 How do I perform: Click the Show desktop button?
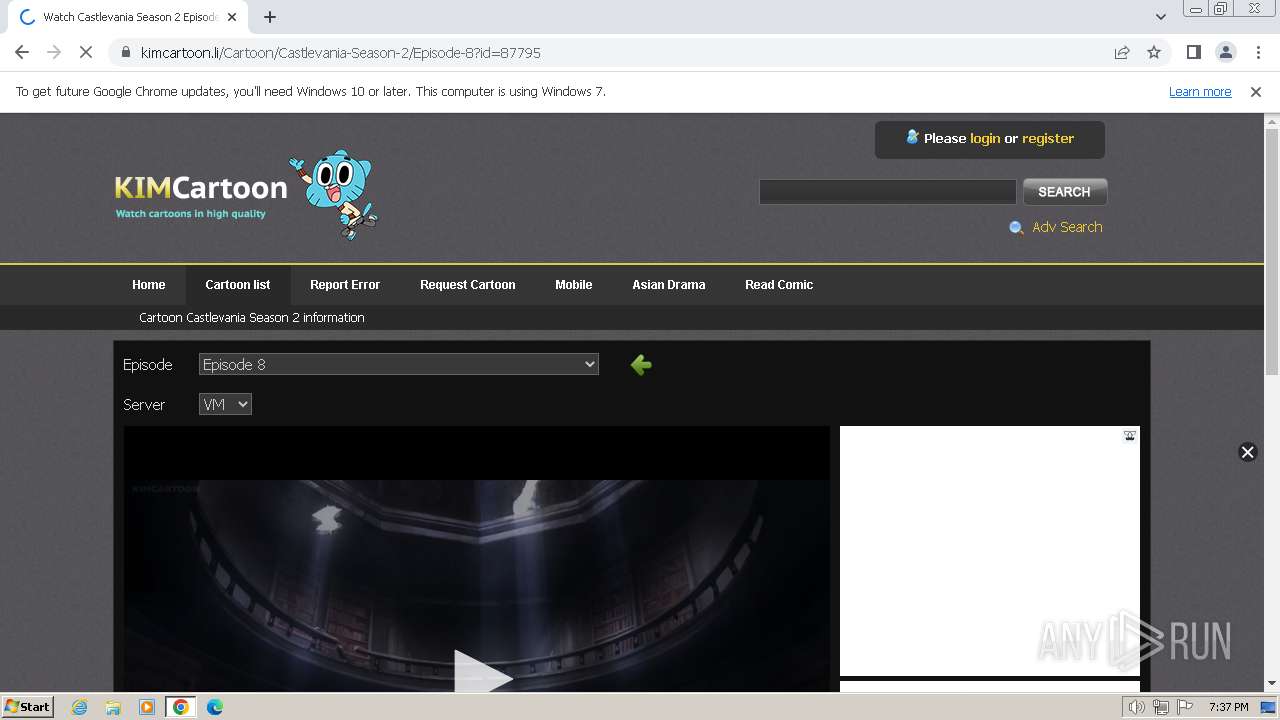click(1269, 707)
